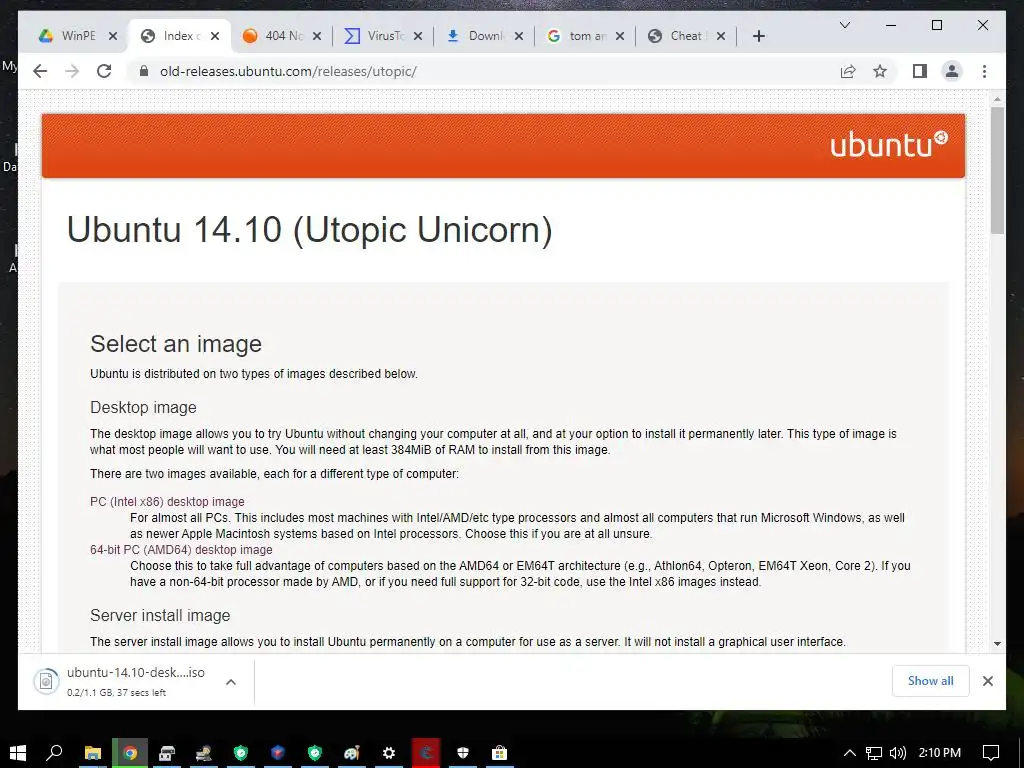The height and width of the screenshot is (768, 1024).
Task: Close the 404 tab
Action: pyautogui.click(x=317, y=36)
